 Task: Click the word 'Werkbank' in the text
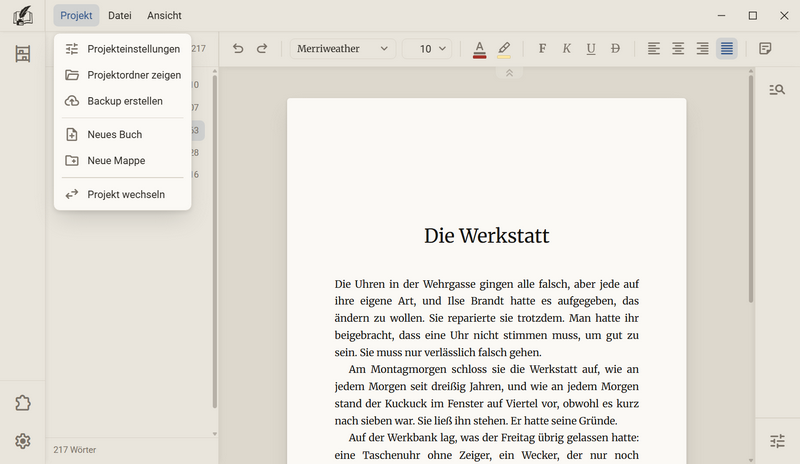410,437
